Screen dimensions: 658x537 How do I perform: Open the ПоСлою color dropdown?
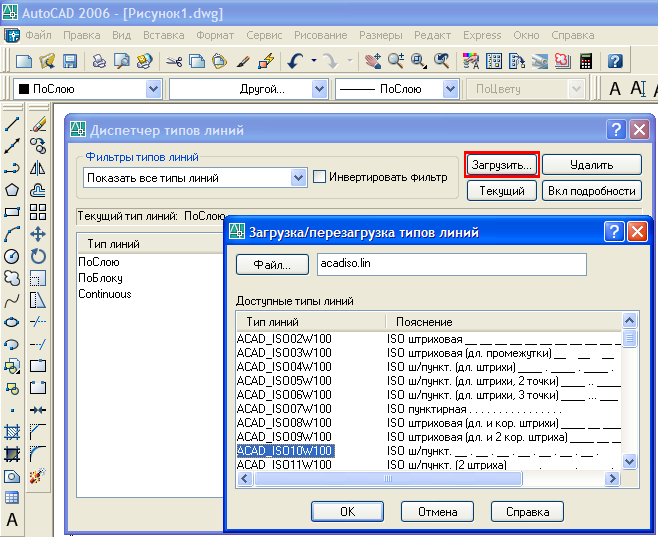tap(154, 89)
